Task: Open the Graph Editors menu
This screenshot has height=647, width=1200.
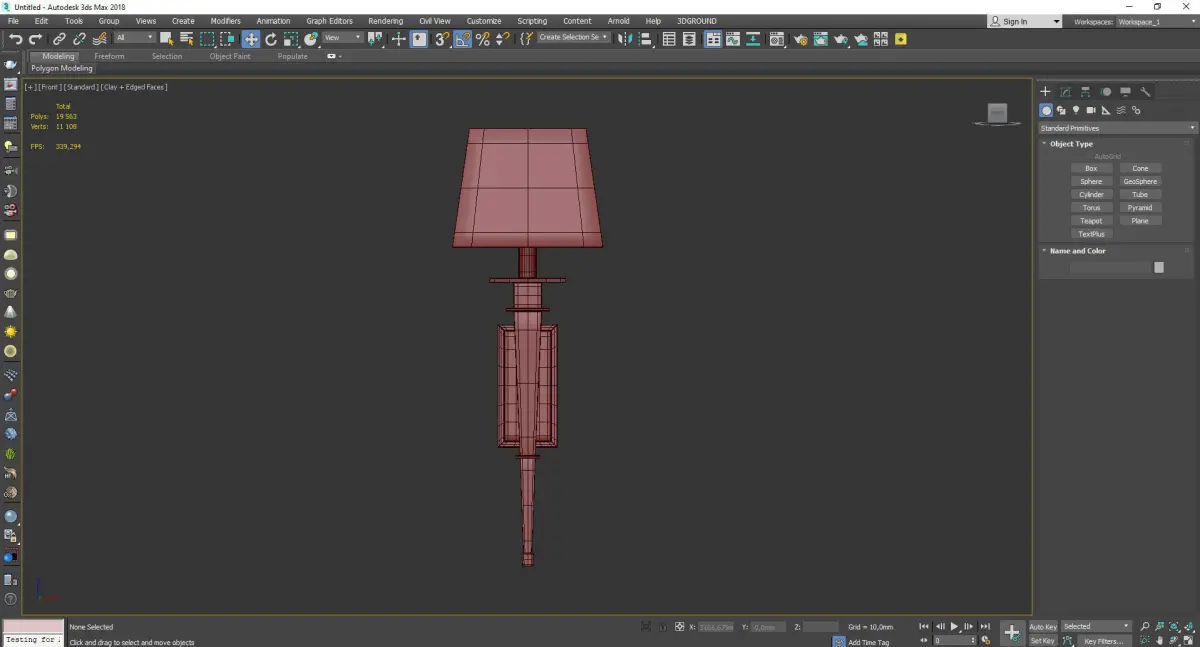Action: click(329, 21)
